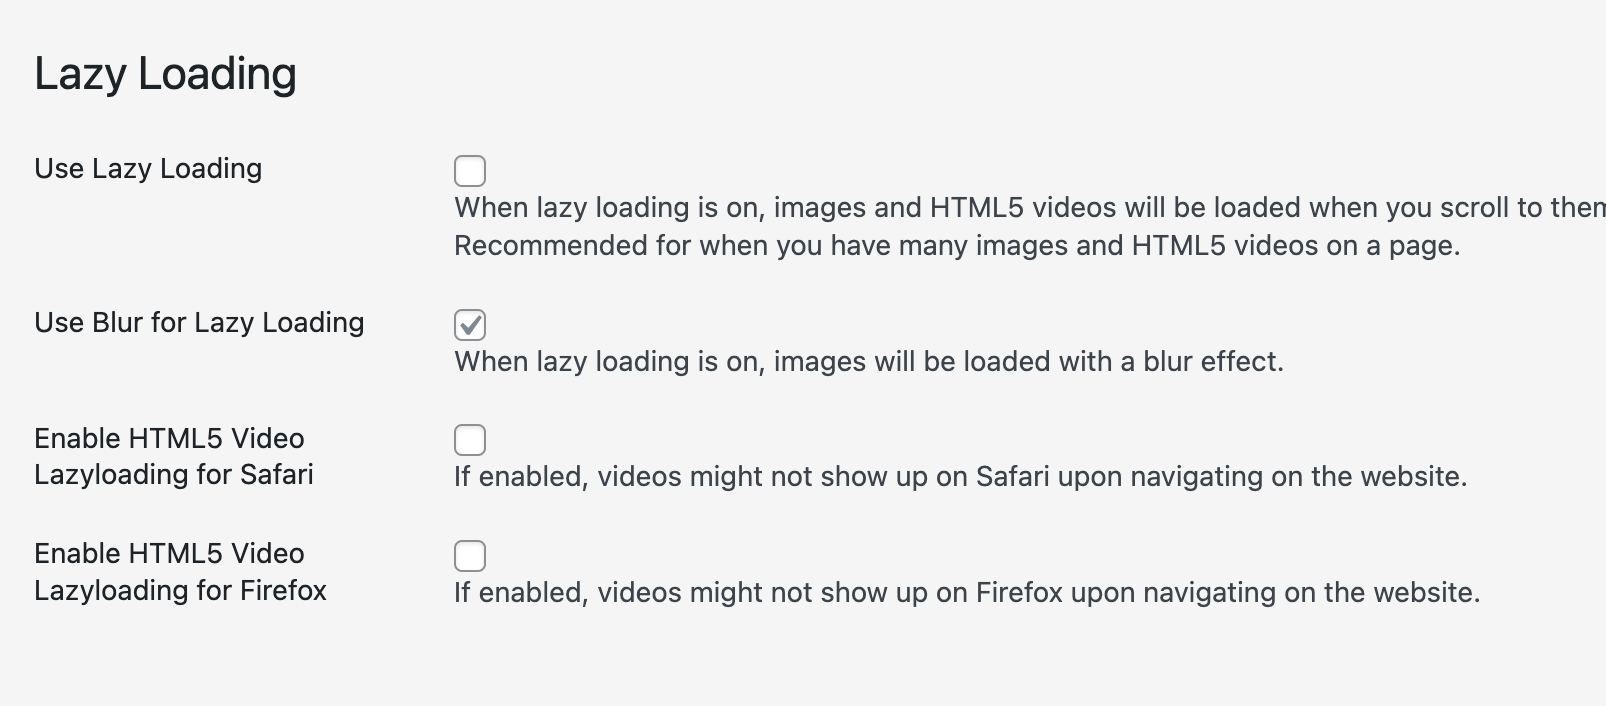The width and height of the screenshot is (1606, 706).
Task: Click the blur effect description text
Action: coord(870,362)
